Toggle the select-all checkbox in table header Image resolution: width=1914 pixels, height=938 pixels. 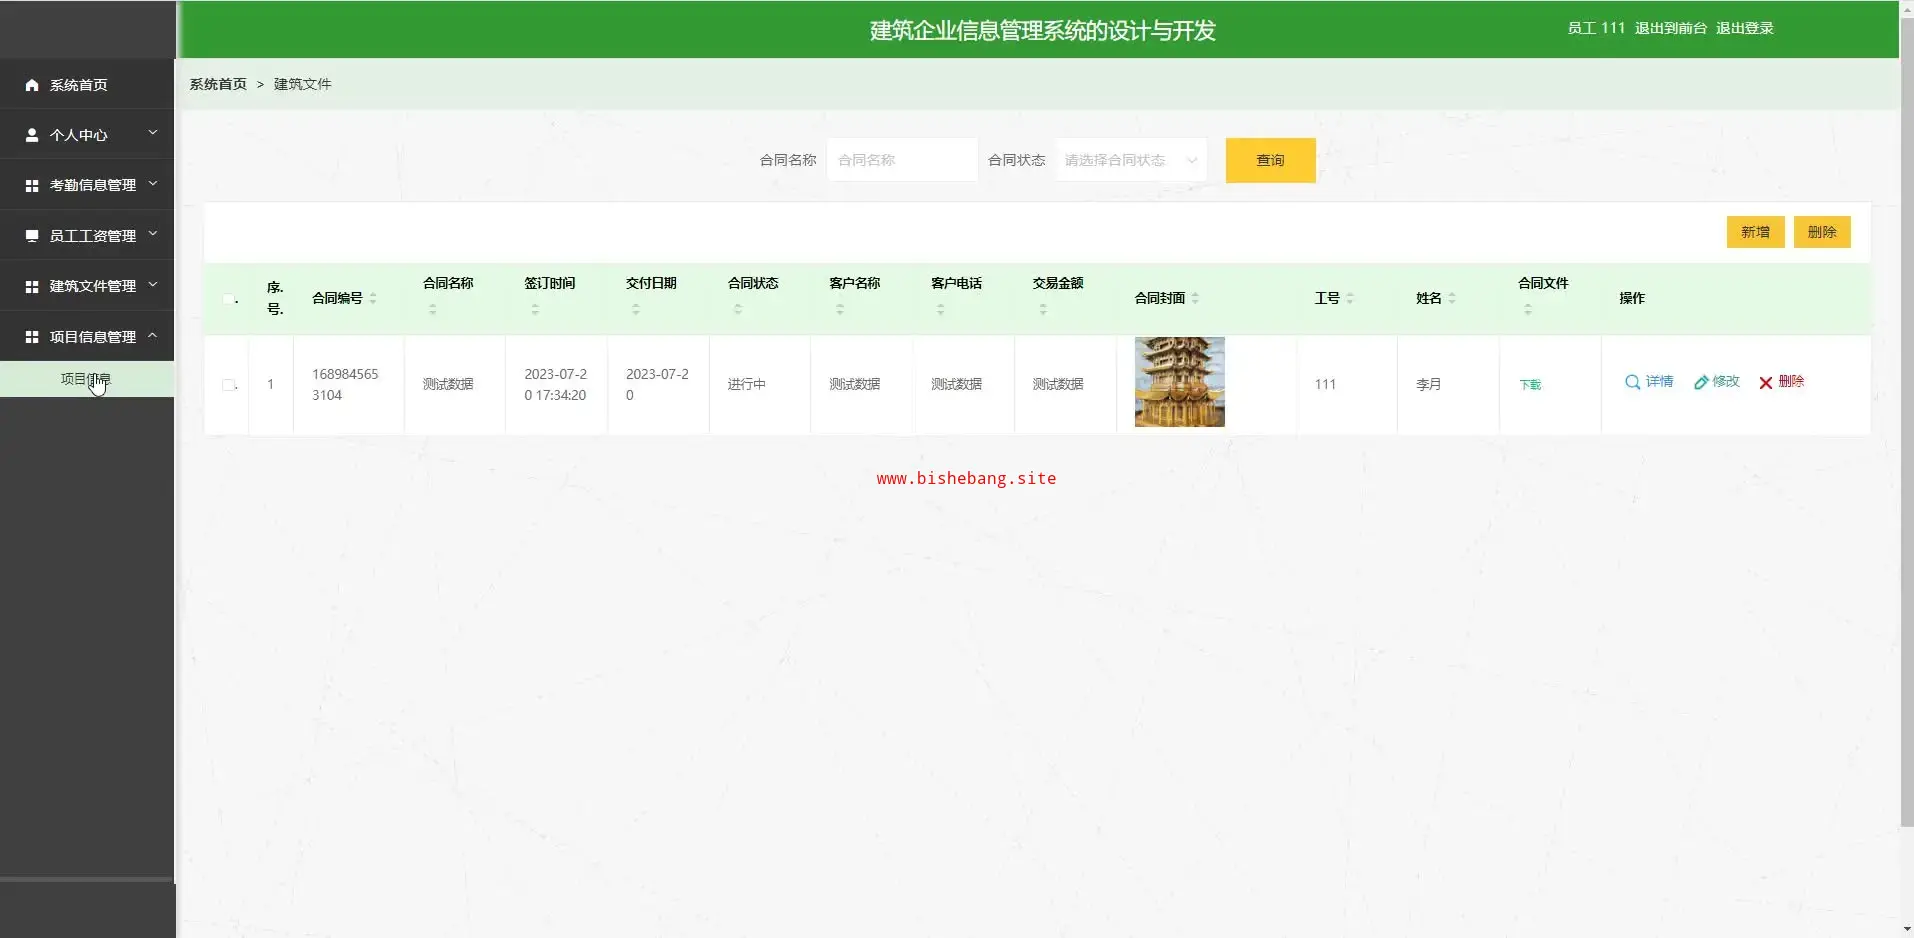click(x=229, y=299)
